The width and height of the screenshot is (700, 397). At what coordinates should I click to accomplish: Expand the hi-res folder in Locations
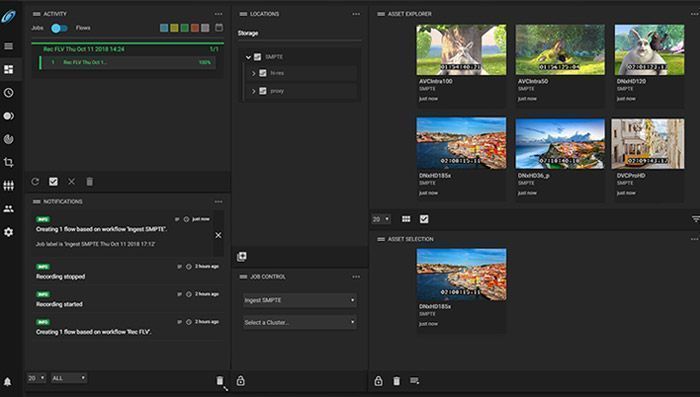(254, 73)
